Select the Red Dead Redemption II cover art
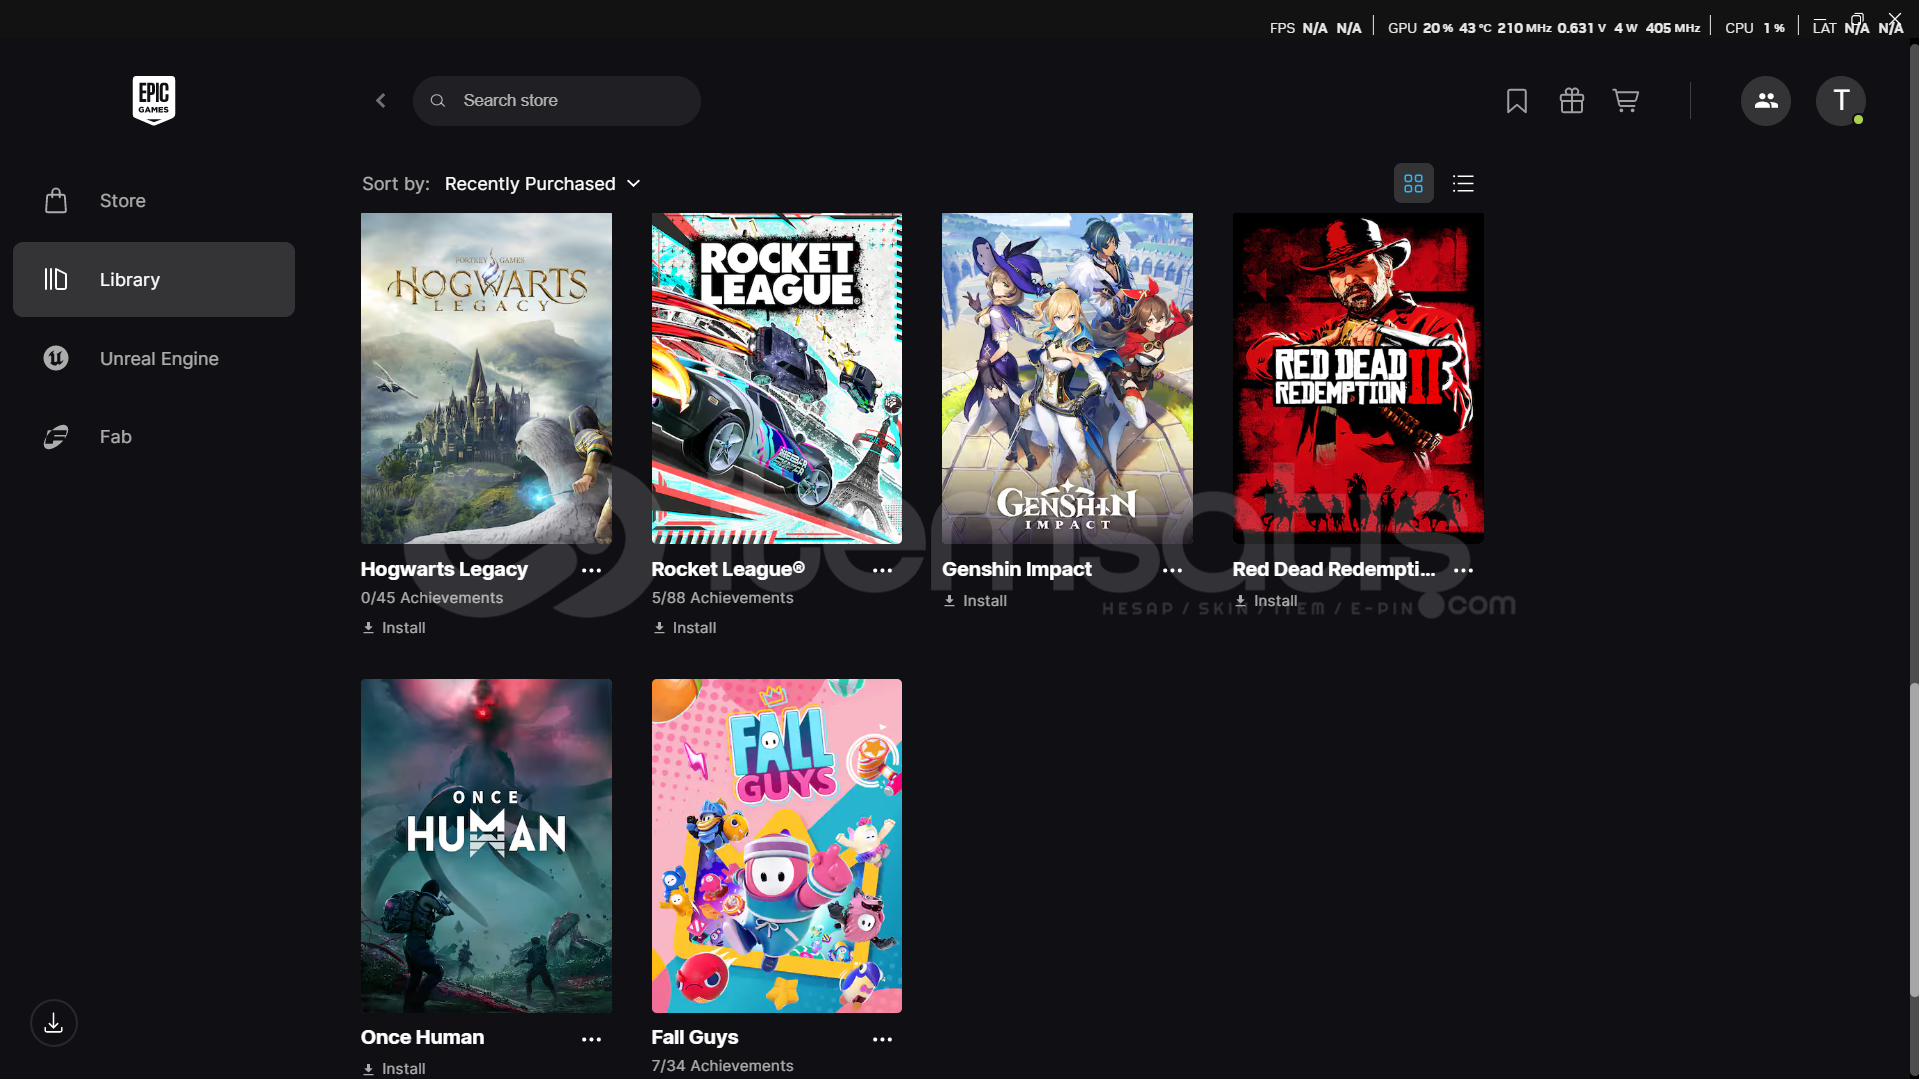This screenshot has width=1919, height=1079. [1358, 378]
